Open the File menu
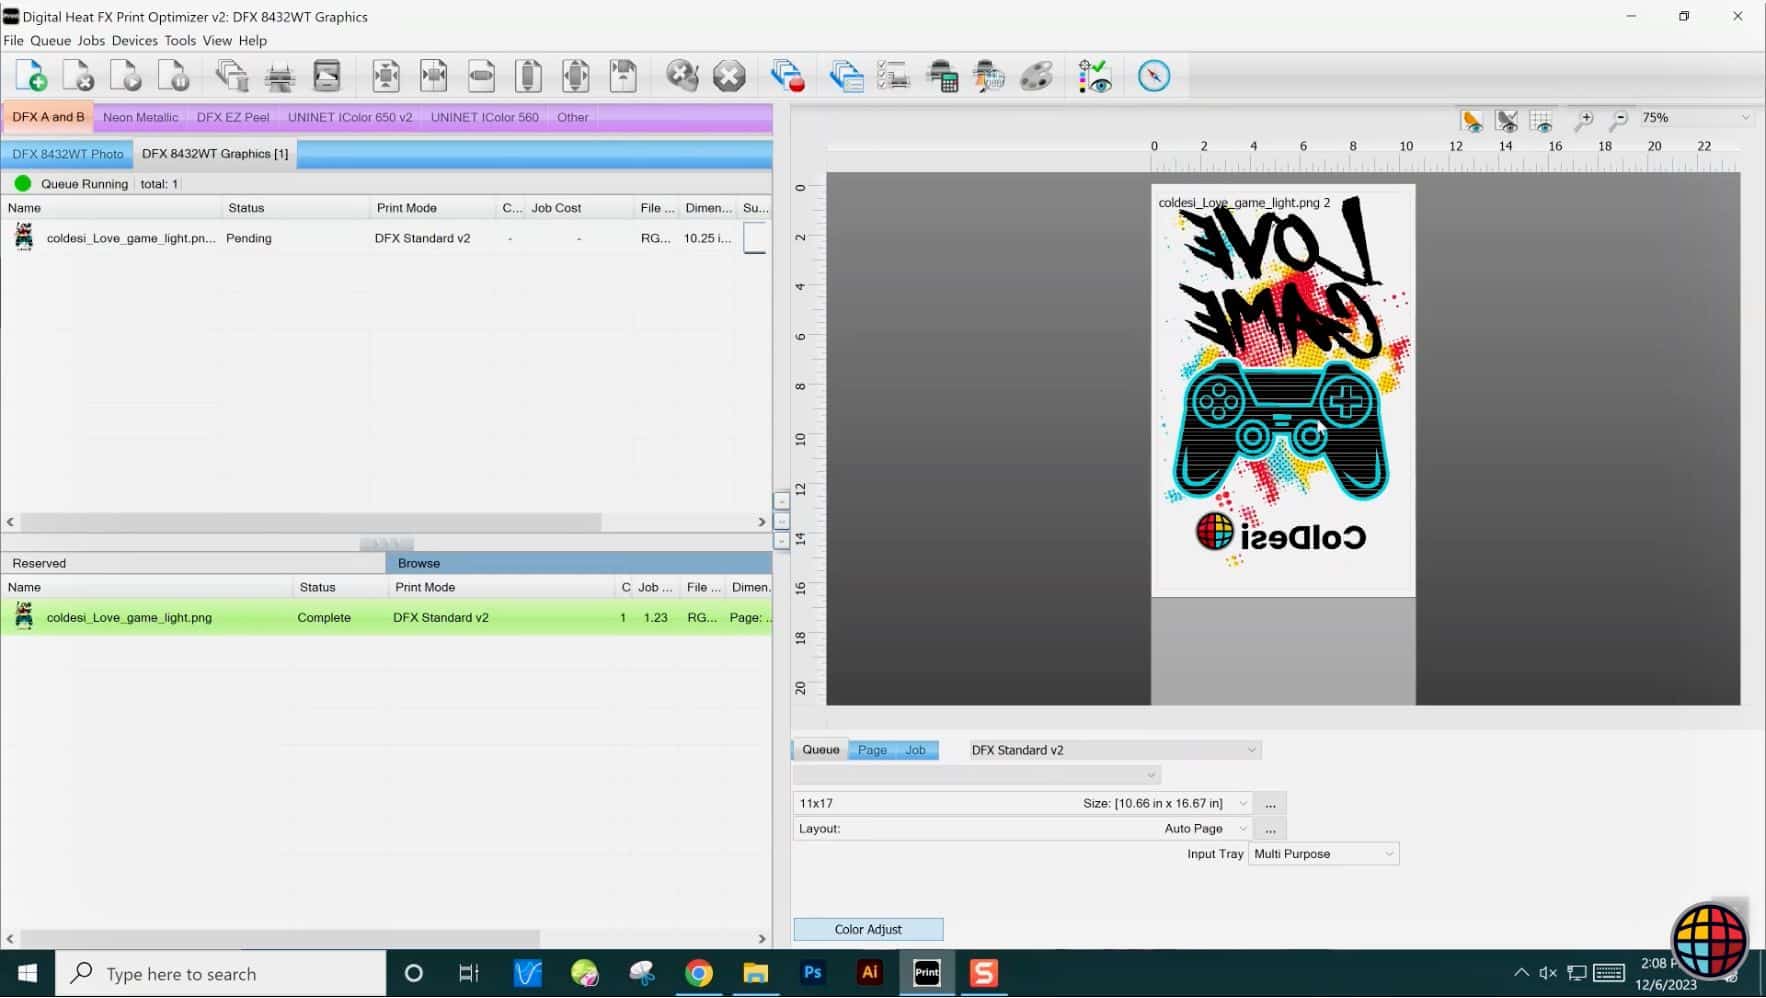Image resolution: width=1766 pixels, height=998 pixels. tap(13, 41)
